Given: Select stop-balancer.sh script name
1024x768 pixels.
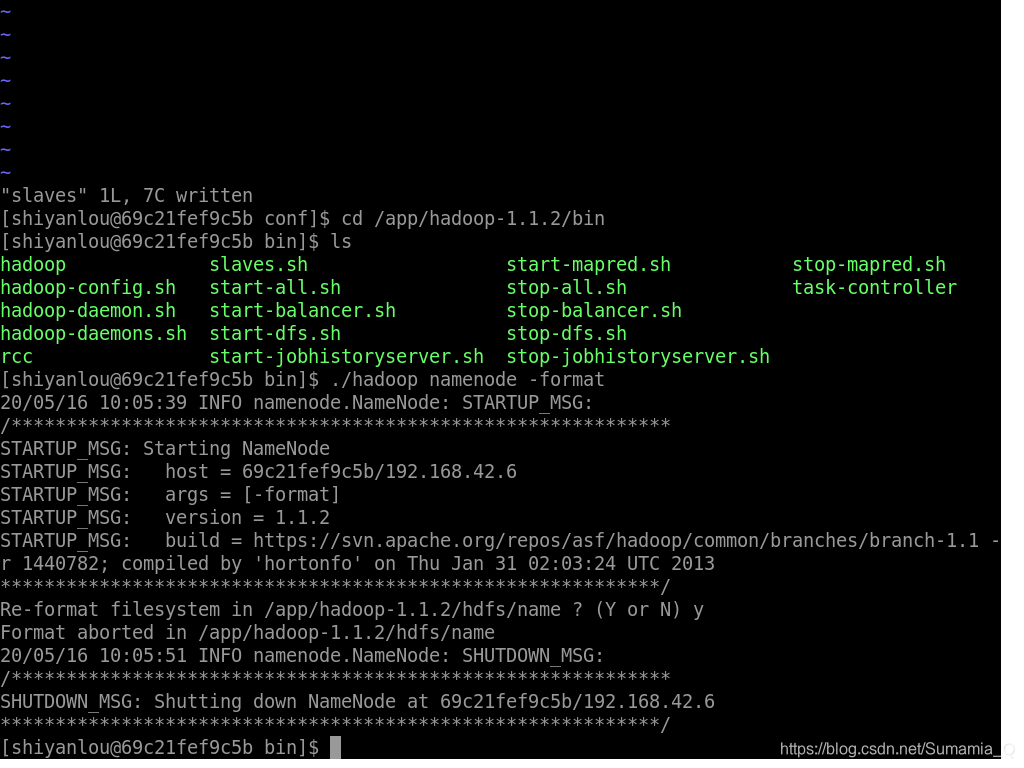Looking at the screenshot, I should pyautogui.click(x=594, y=311).
